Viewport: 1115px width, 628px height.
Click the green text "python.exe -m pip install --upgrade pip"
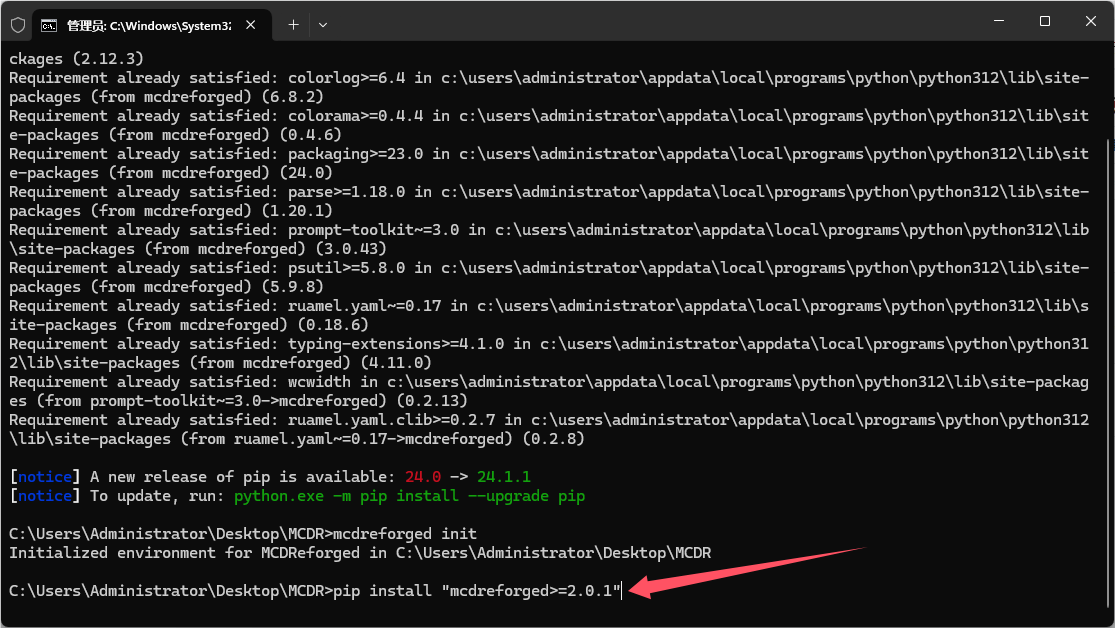coord(410,496)
